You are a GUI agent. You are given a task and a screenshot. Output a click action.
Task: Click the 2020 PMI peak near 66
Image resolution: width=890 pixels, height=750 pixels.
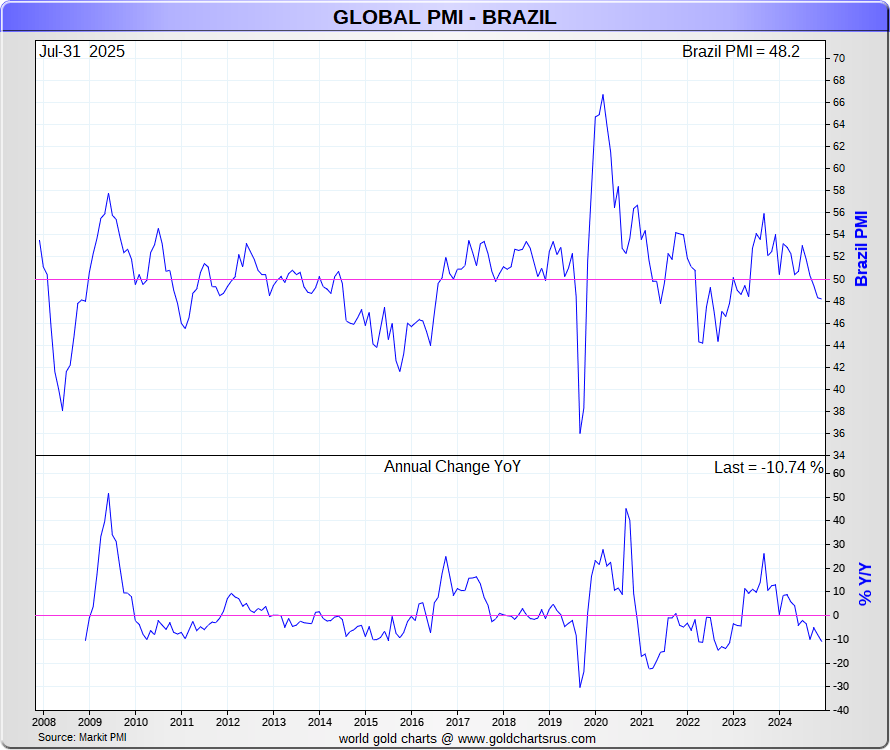click(x=603, y=95)
